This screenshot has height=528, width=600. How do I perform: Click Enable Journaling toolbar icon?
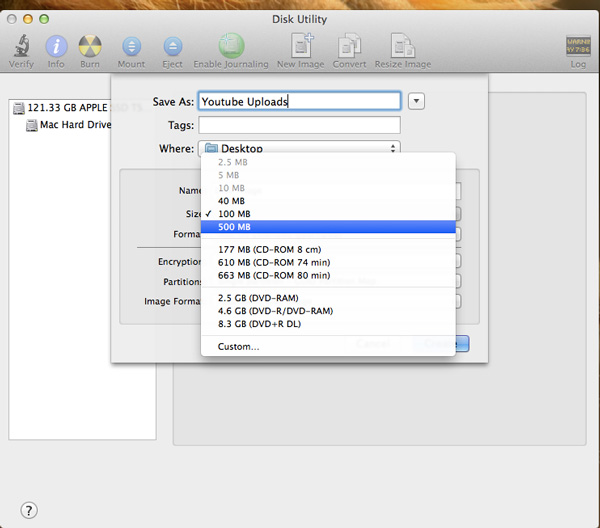(231, 46)
